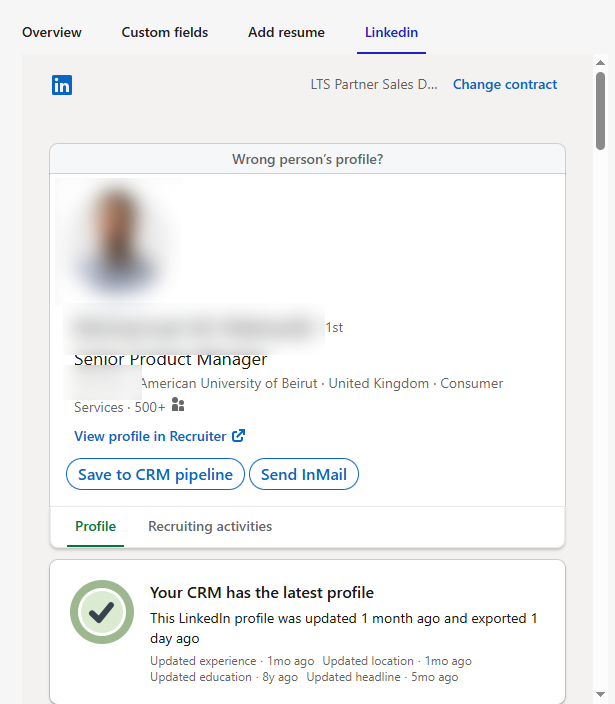Screen dimensions: 615x704
Task: Click Save to CRM pipeline button
Action: (x=155, y=474)
